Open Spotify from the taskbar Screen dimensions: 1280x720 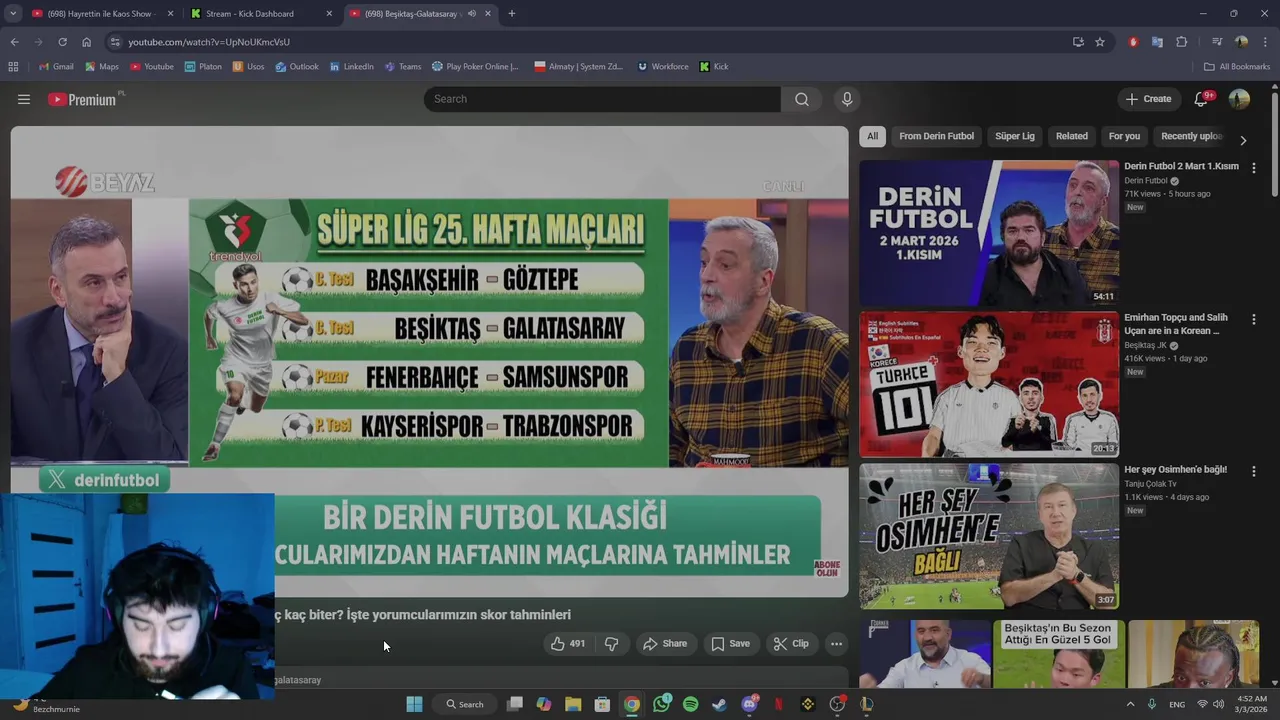point(690,704)
